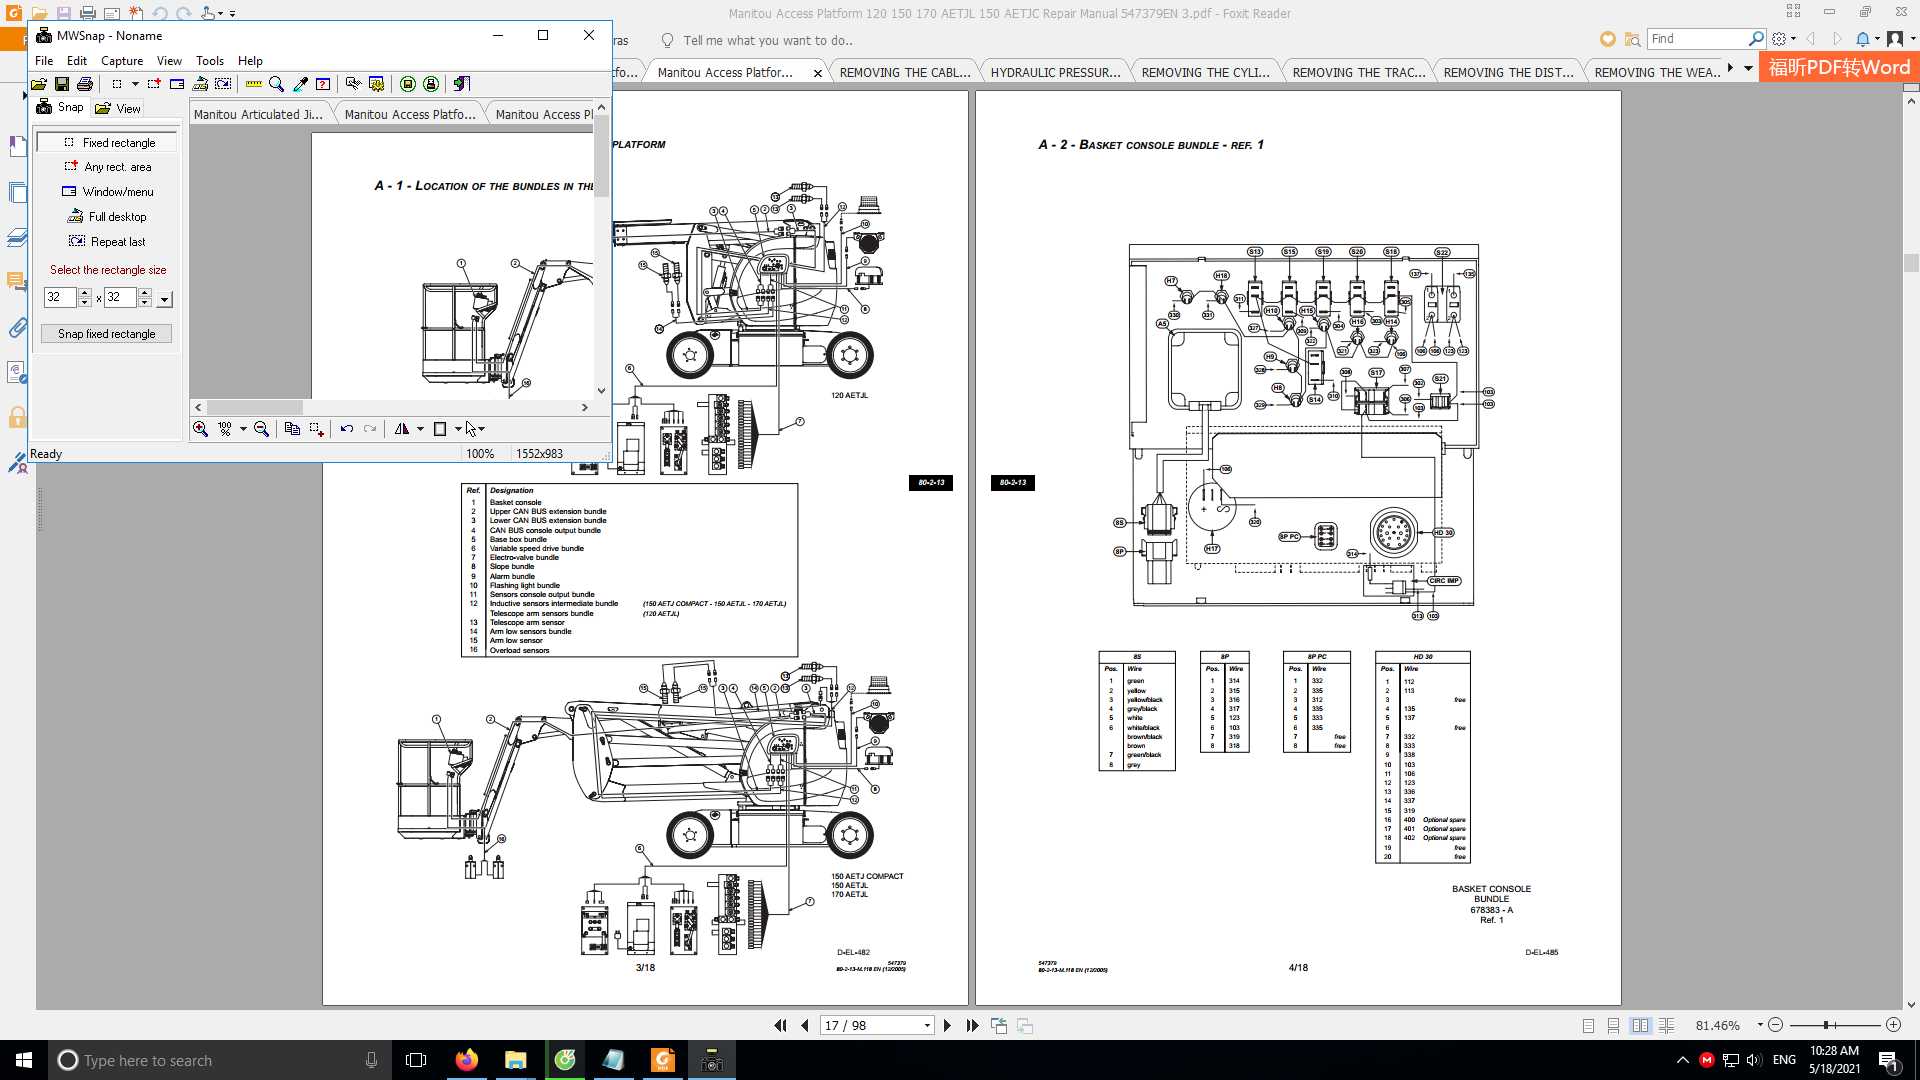This screenshot has height=1080, width=1920.
Task: Copy the snapshot with the copy icon
Action: tap(292, 429)
